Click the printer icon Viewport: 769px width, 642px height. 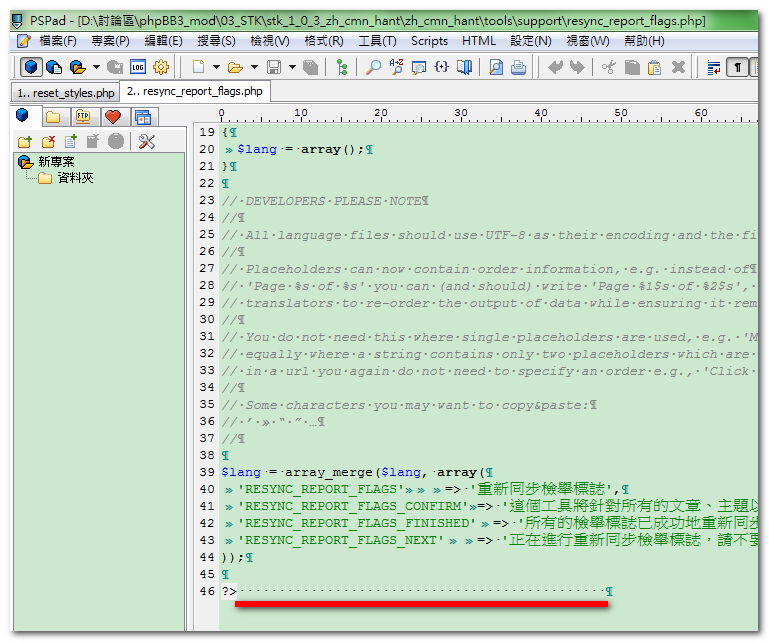pyautogui.click(x=518, y=67)
